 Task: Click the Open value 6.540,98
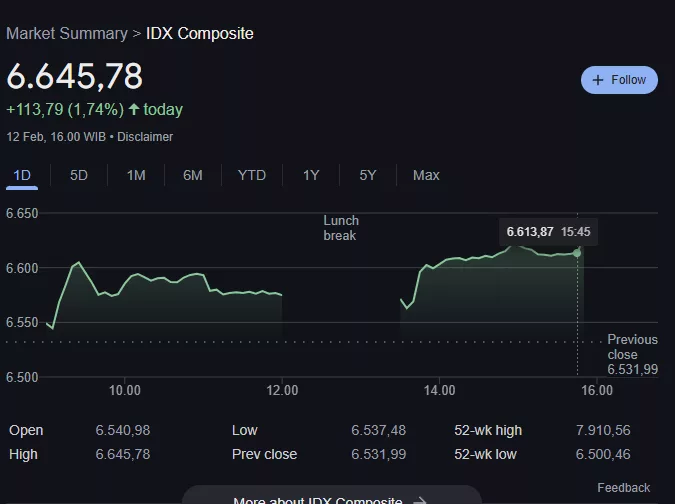(x=123, y=430)
